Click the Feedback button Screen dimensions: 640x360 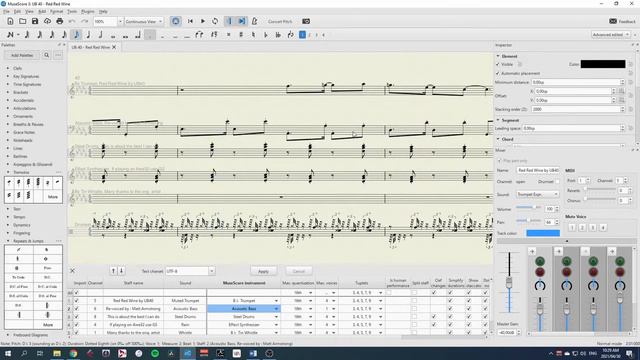click(622, 21)
